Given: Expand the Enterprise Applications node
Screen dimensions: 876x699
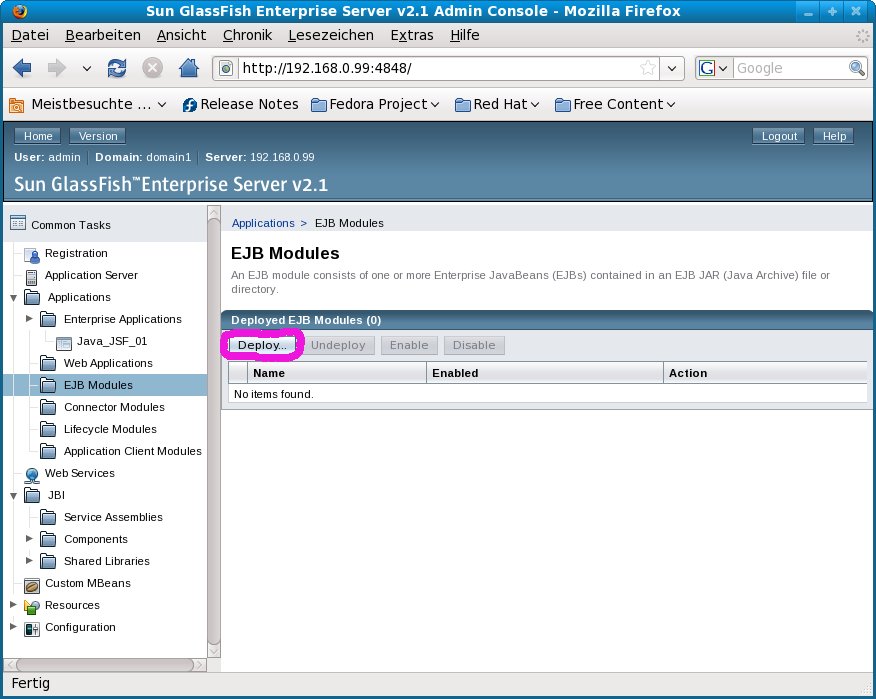Looking at the screenshot, I should [x=29, y=319].
